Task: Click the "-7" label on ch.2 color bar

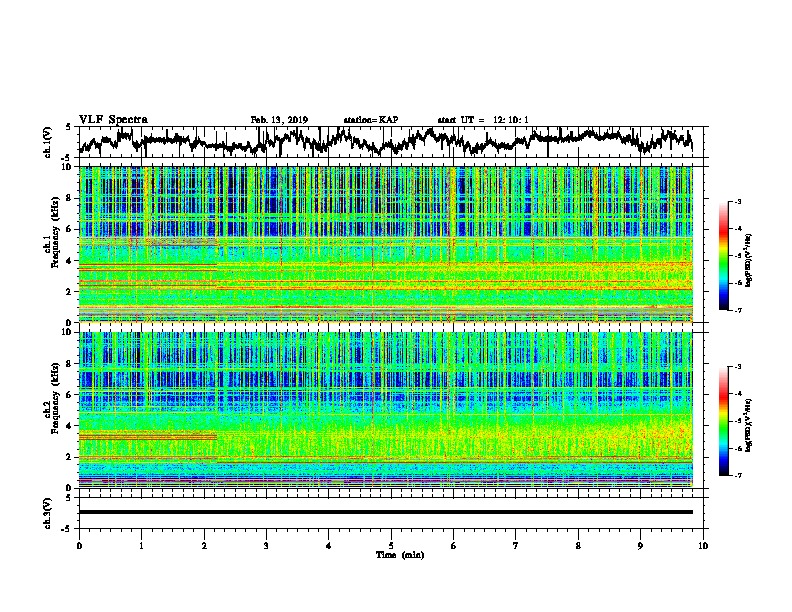Action: [x=737, y=476]
